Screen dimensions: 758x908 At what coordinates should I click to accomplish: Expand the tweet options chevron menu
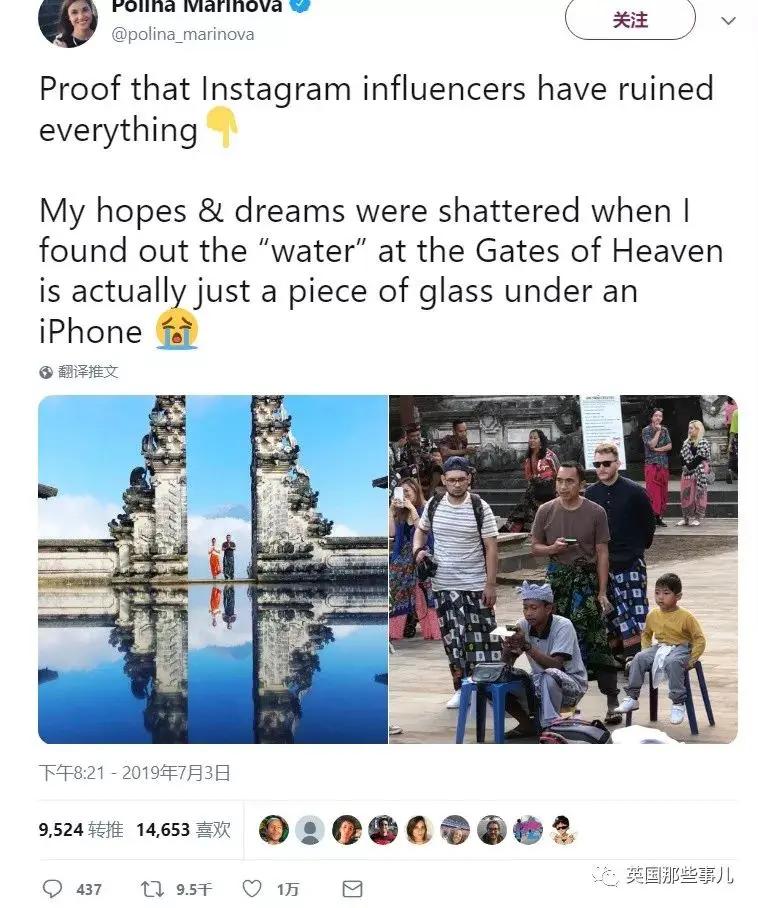(728, 21)
